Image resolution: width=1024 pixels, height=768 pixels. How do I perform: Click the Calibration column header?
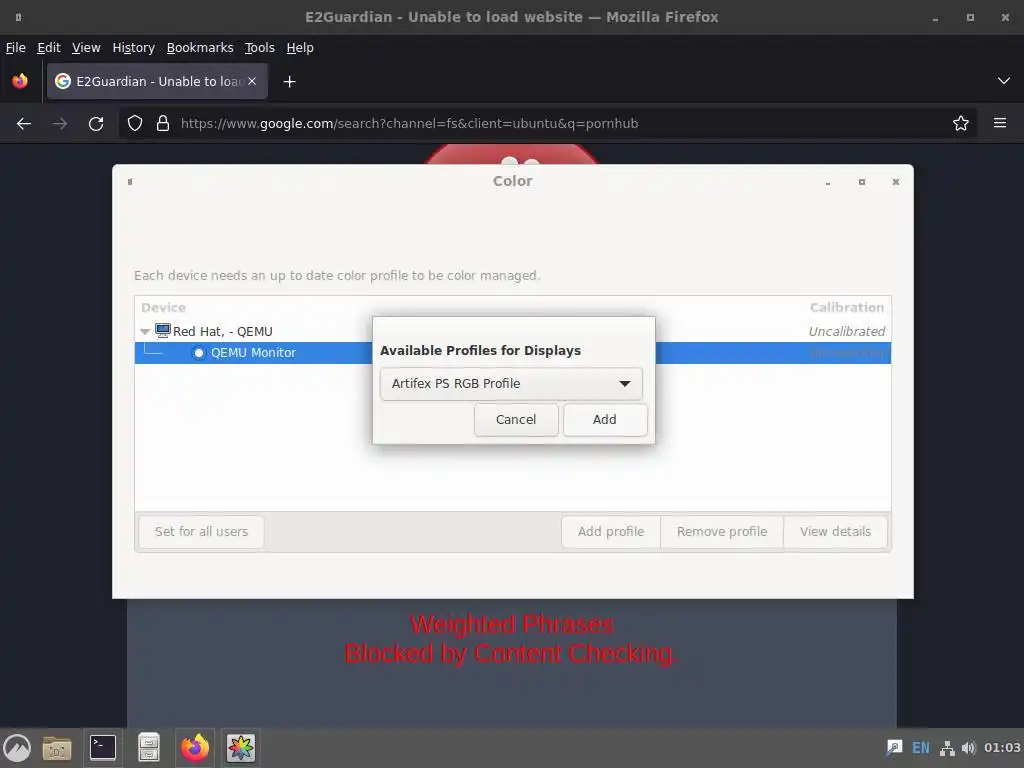click(846, 308)
